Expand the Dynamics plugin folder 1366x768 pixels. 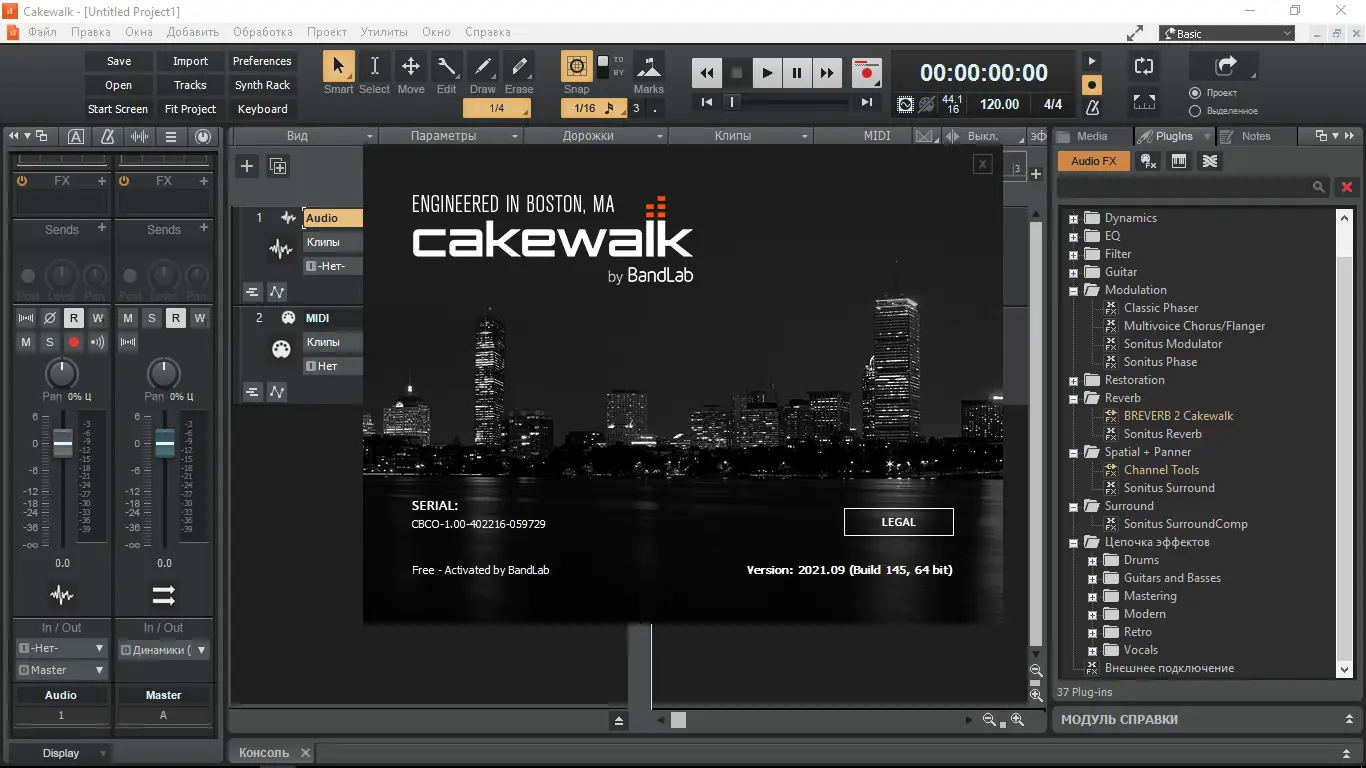coord(1074,218)
